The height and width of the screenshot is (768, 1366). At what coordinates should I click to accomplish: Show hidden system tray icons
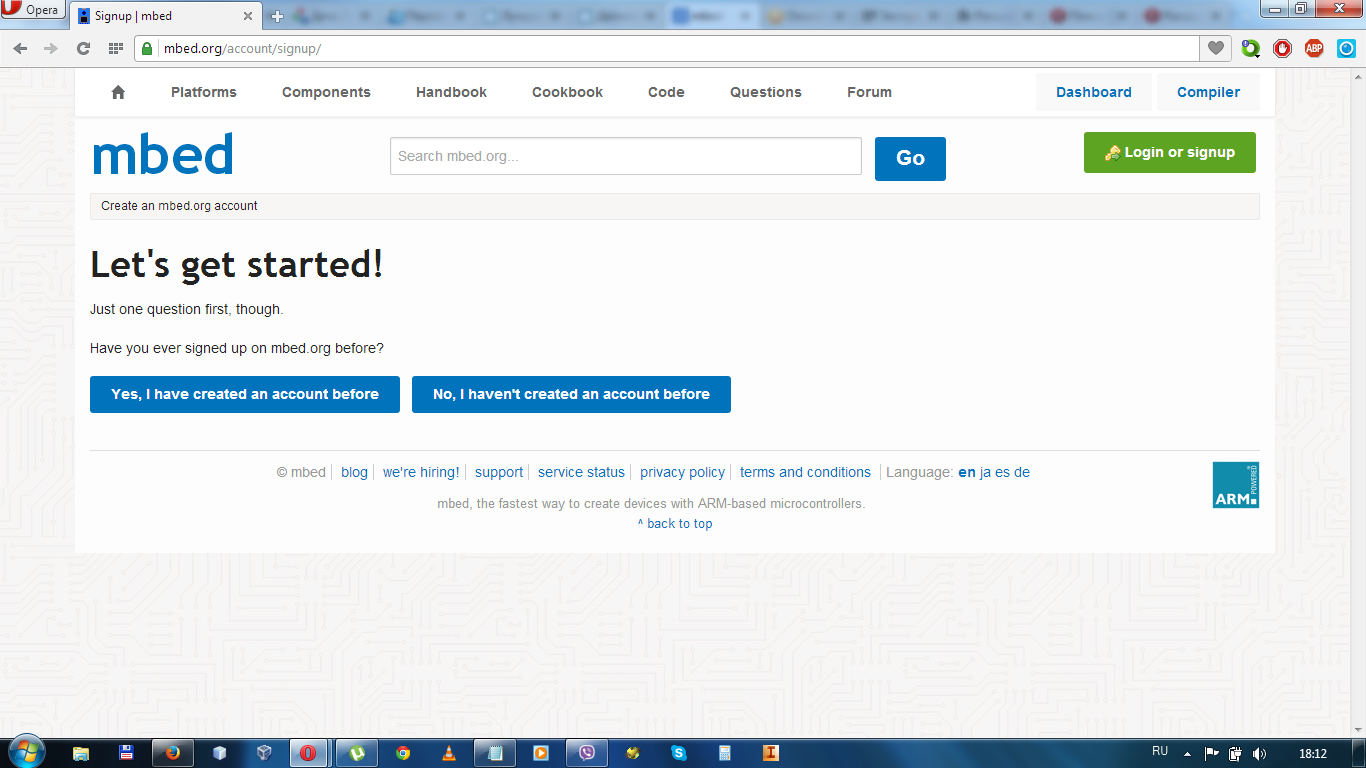(x=1187, y=753)
